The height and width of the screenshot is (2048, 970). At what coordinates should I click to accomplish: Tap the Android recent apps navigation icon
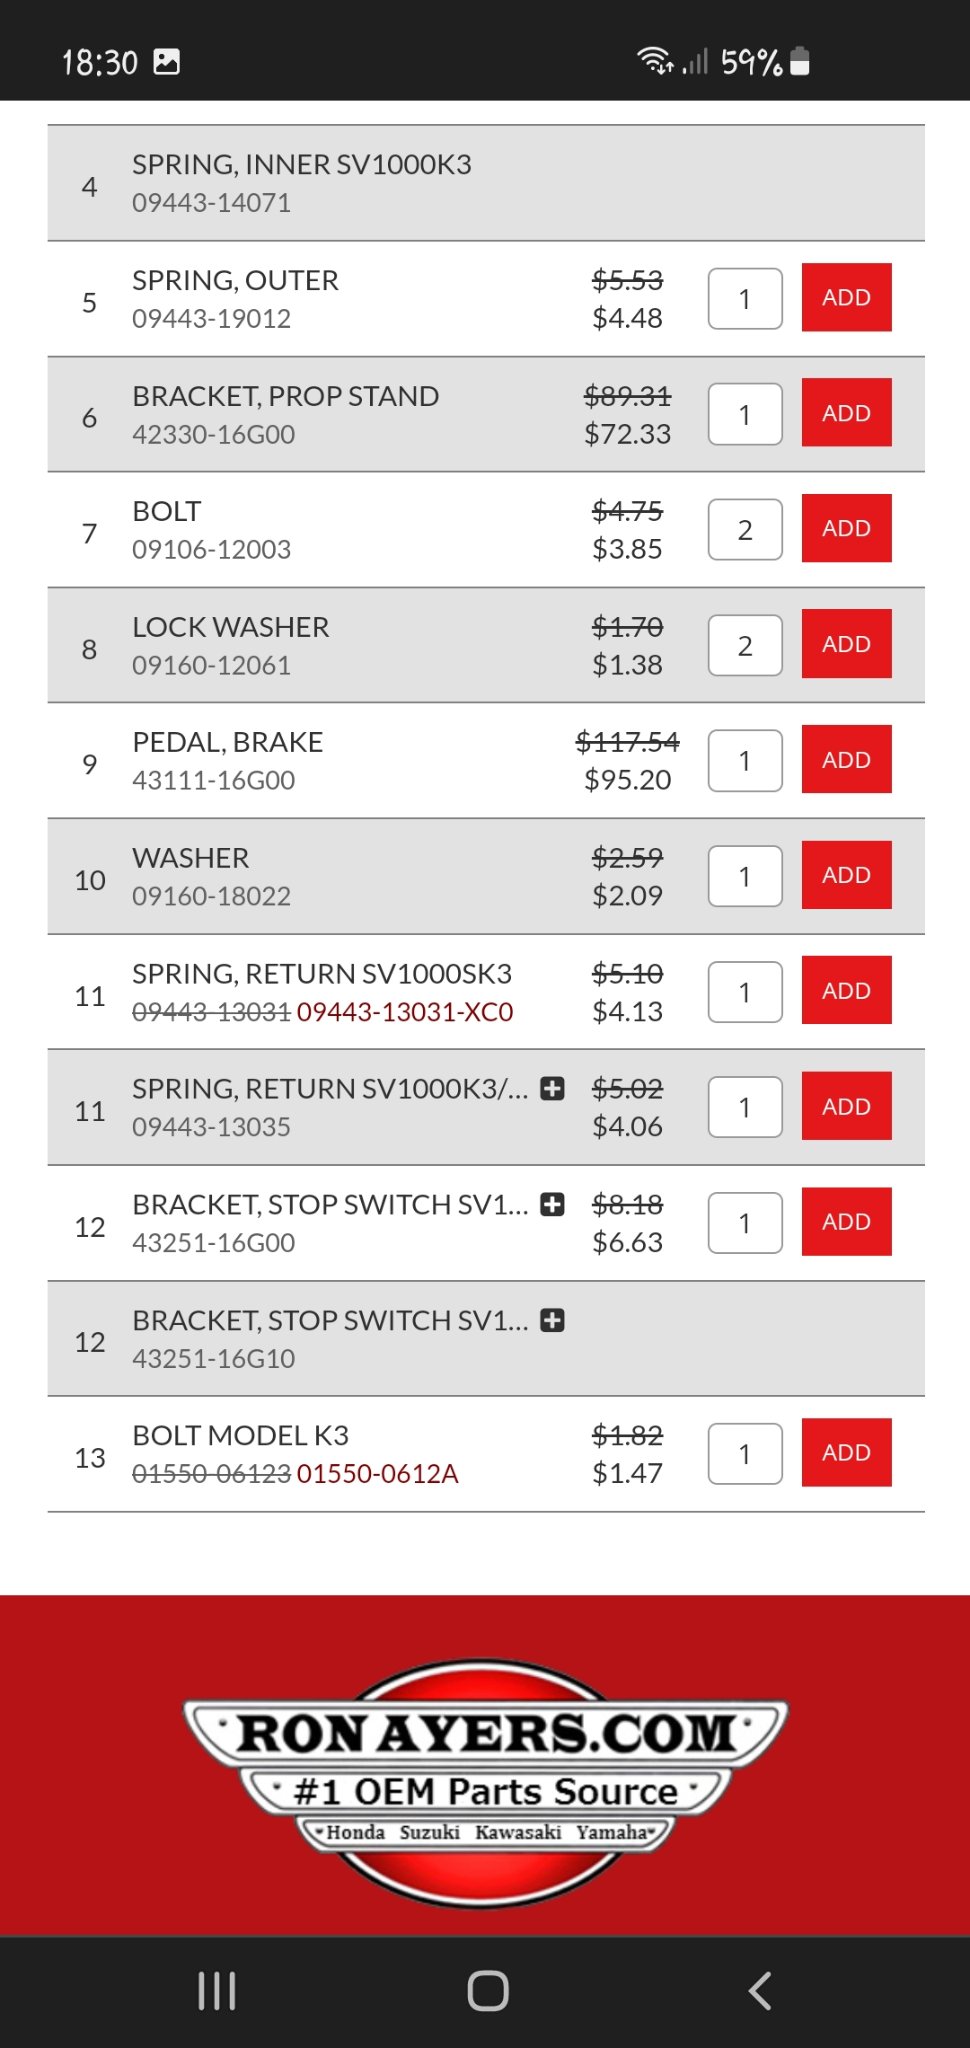pyautogui.click(x=217, y=1990)
